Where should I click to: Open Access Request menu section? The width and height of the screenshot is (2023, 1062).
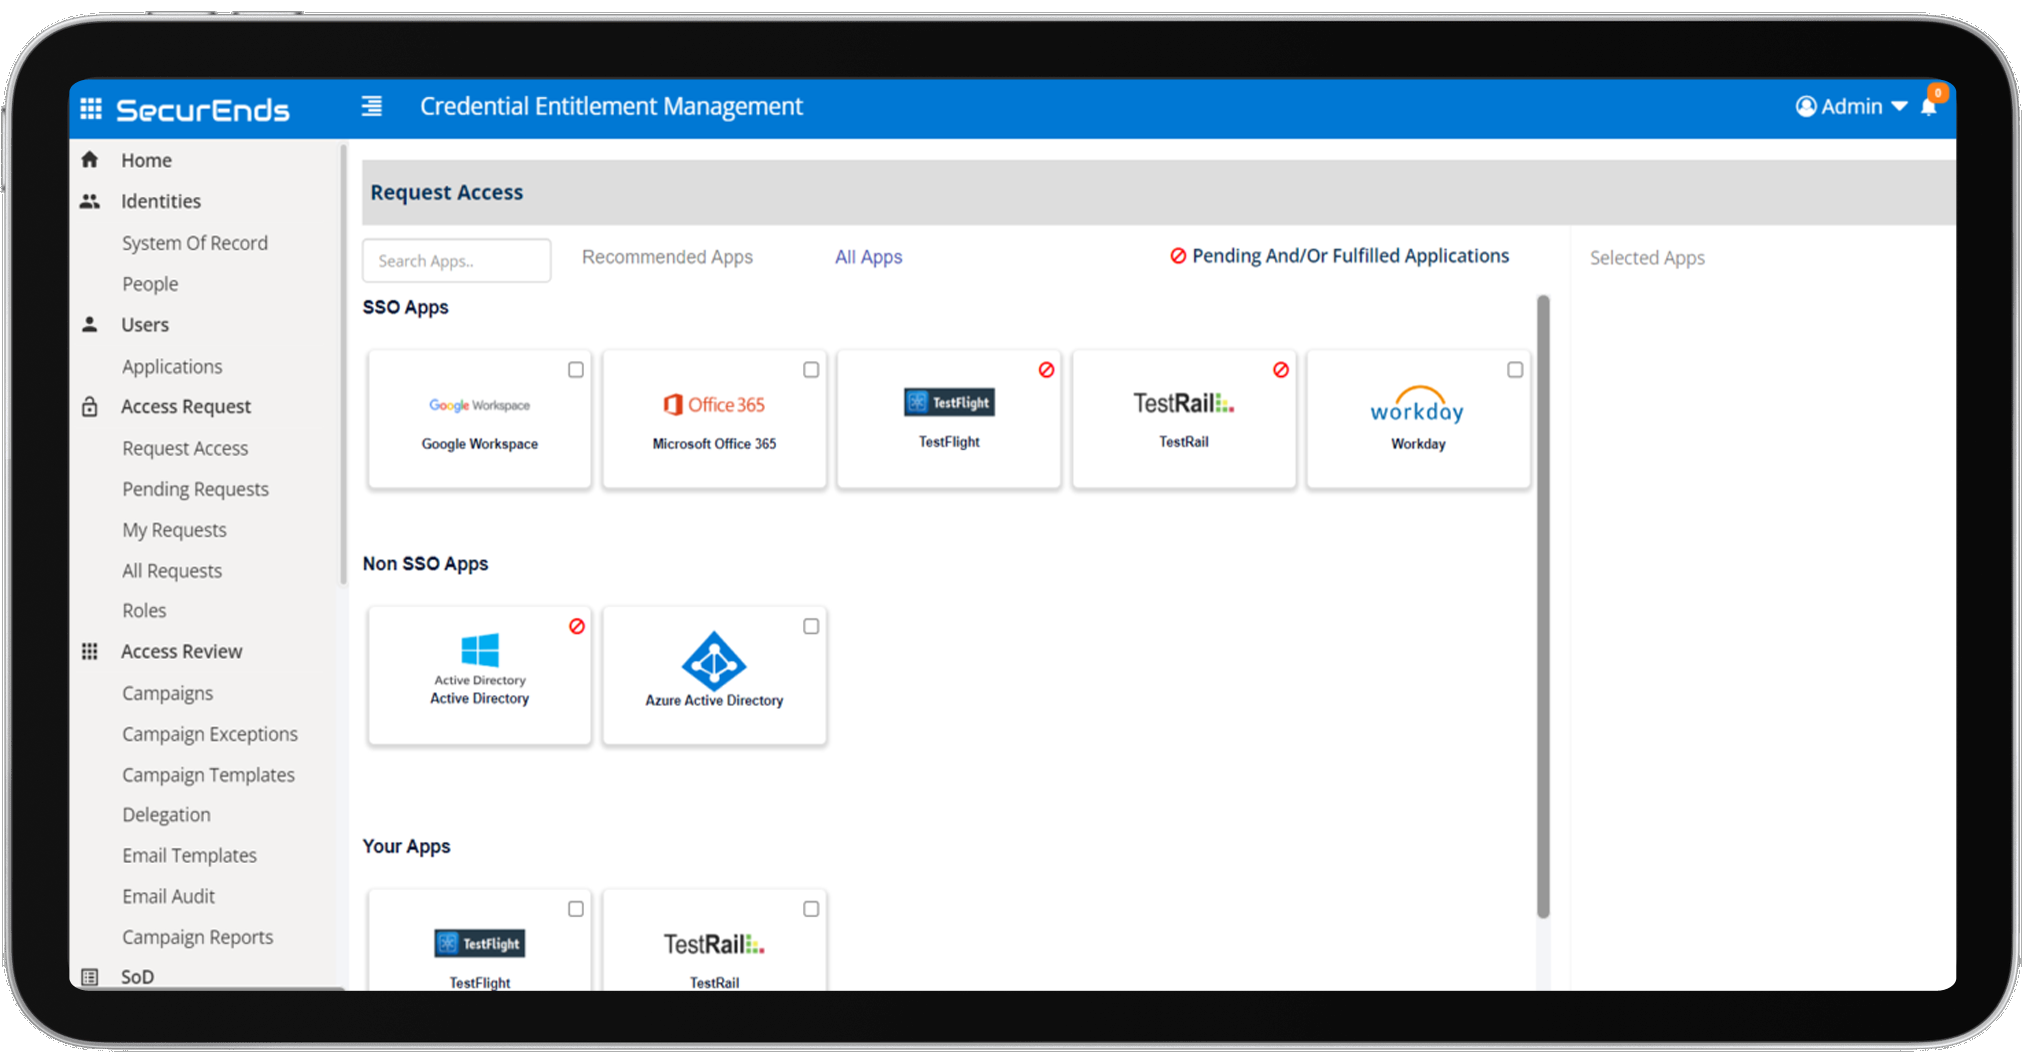point(186,407)
